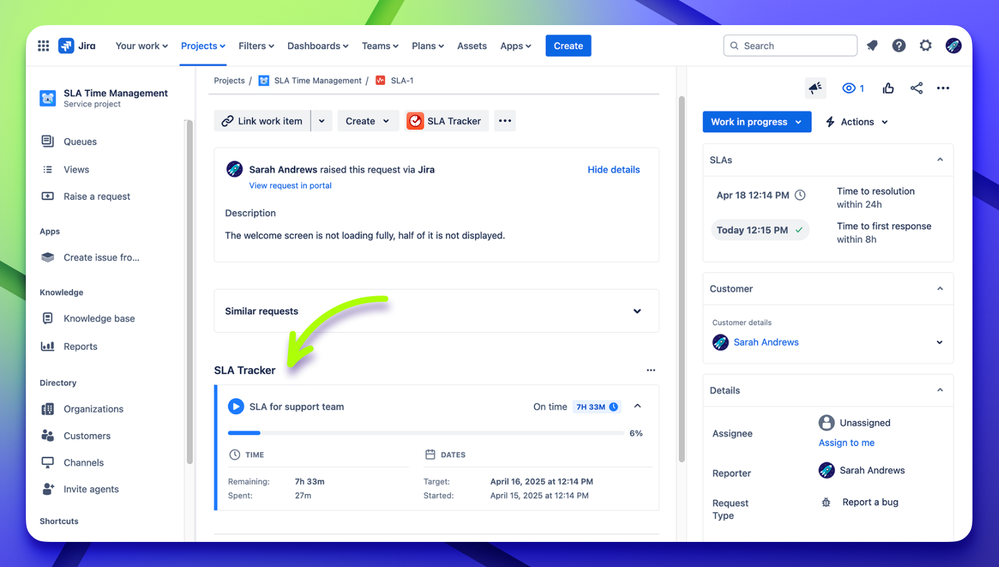Open Channels in sidebar
Screen dimensions: 999x567
click(83, 463)
